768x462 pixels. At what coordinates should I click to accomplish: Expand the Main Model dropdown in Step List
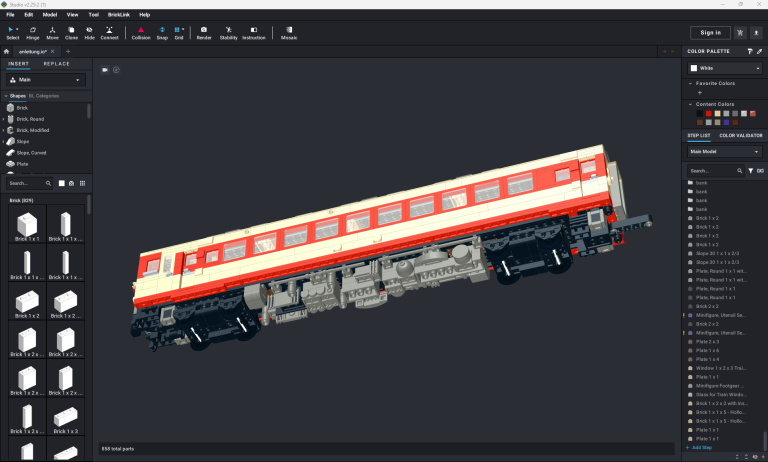pos(724,152)
